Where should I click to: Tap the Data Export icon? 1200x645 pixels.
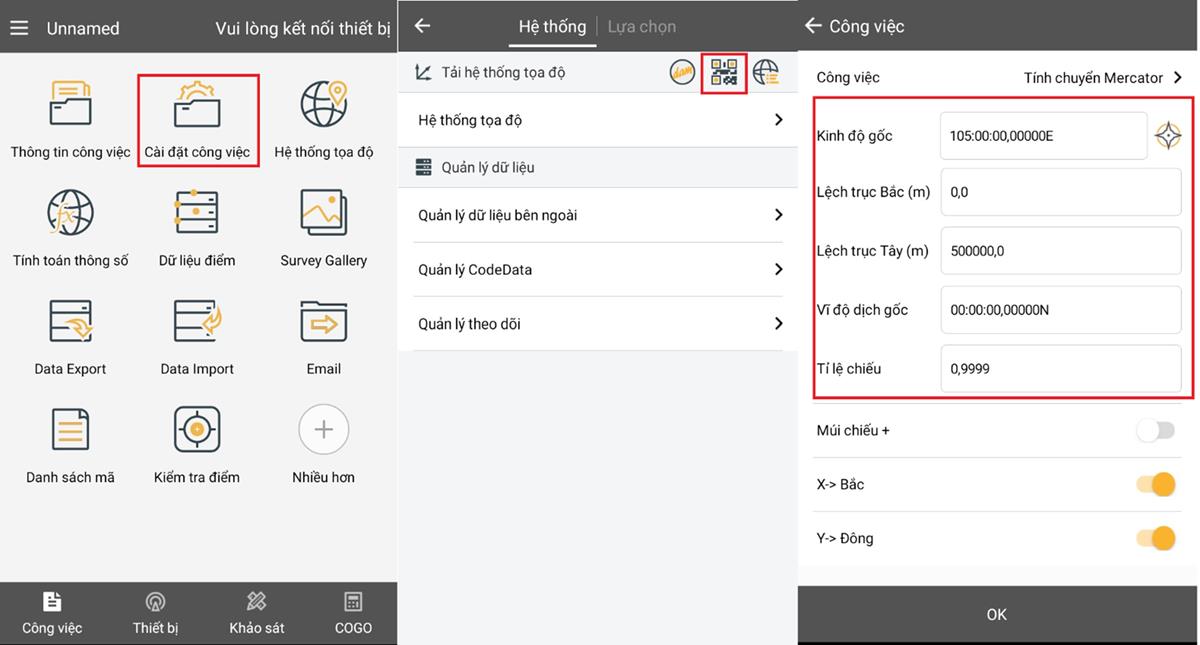coord(70,322)
